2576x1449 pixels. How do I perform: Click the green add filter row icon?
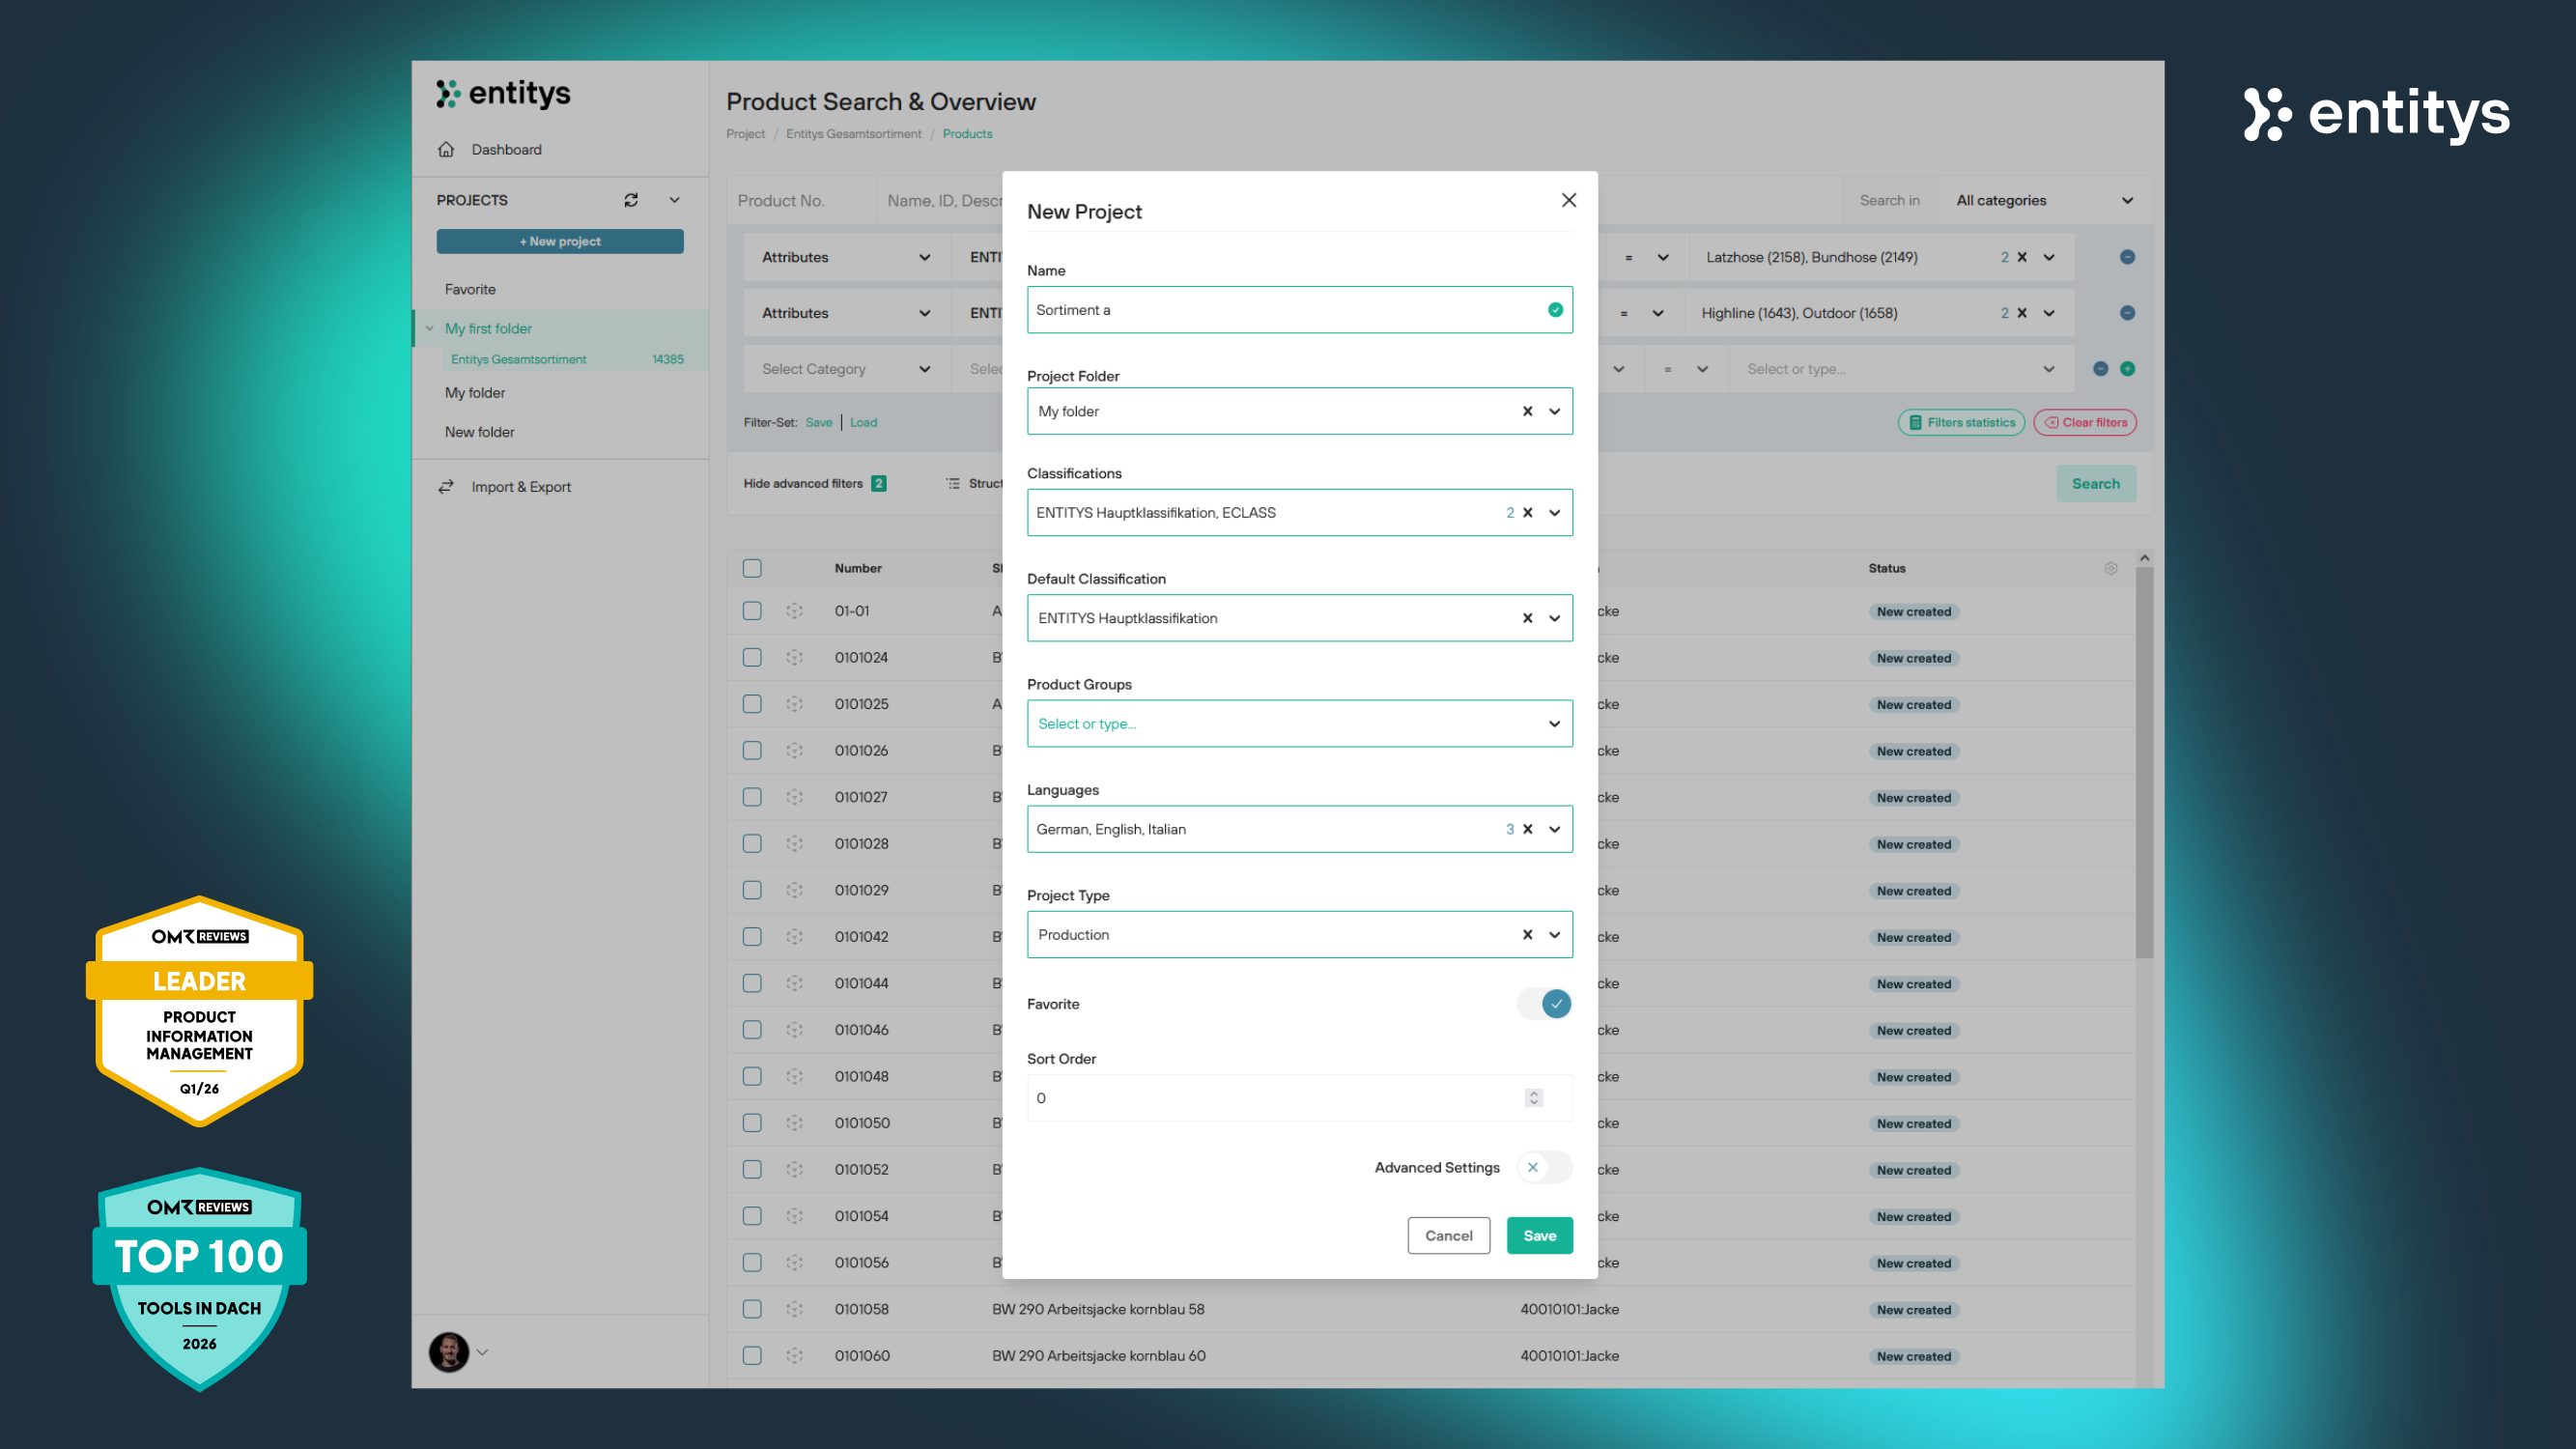tap(2127, 369)
